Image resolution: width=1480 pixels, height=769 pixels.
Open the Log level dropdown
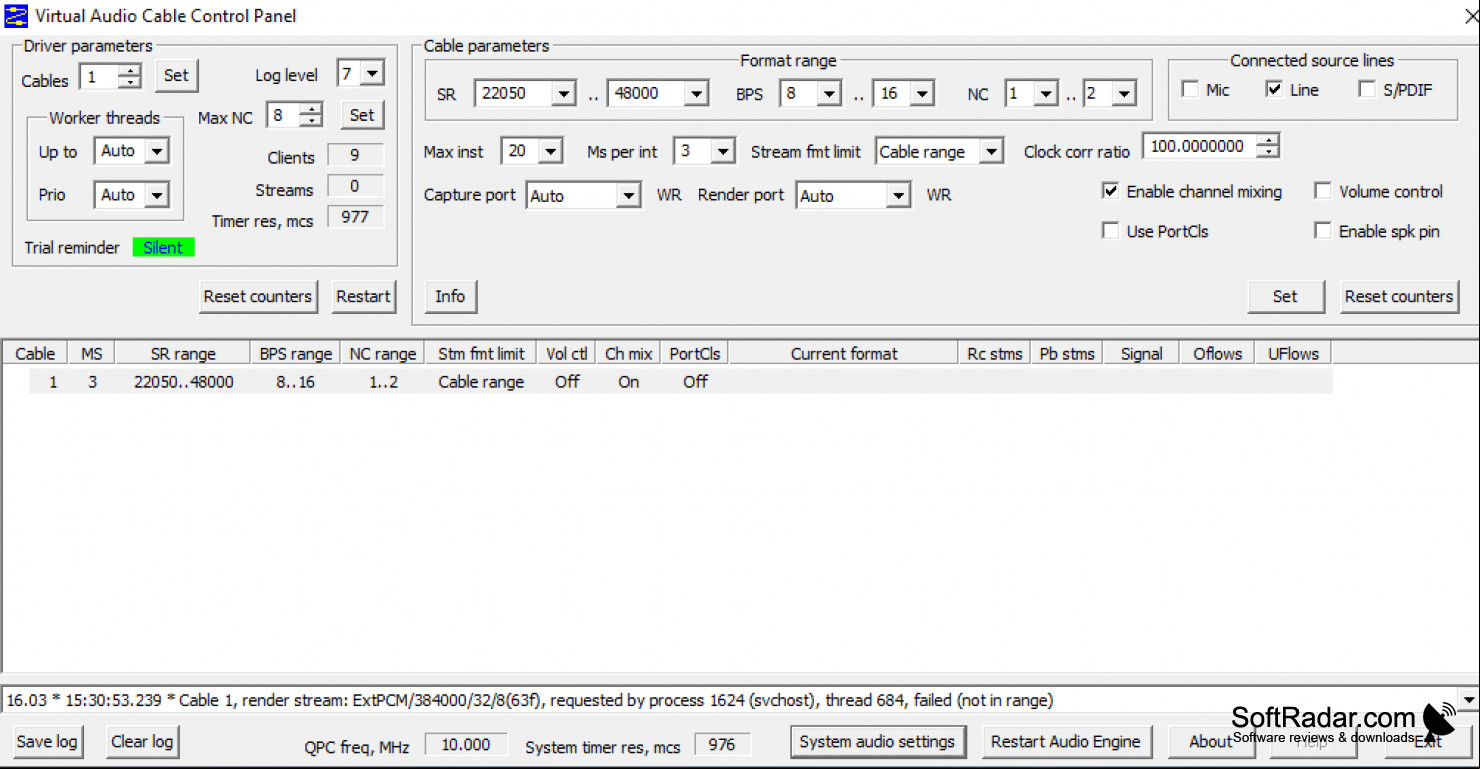372,74
